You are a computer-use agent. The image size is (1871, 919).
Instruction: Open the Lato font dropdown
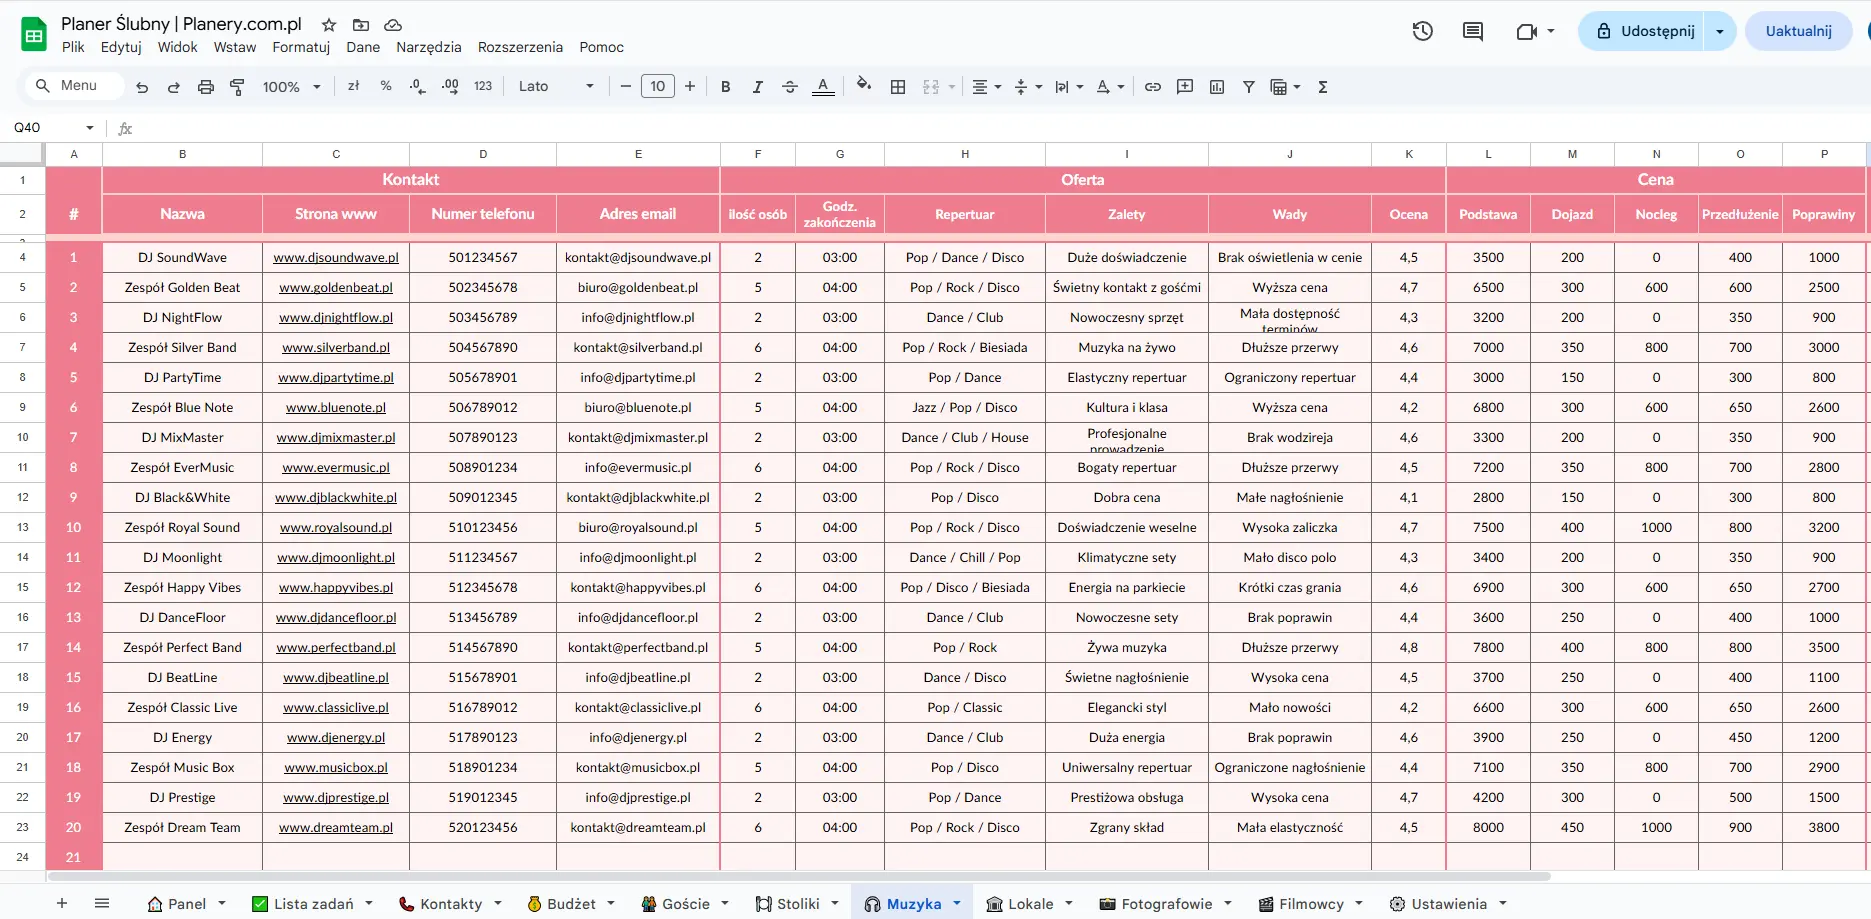pos(556,87)
